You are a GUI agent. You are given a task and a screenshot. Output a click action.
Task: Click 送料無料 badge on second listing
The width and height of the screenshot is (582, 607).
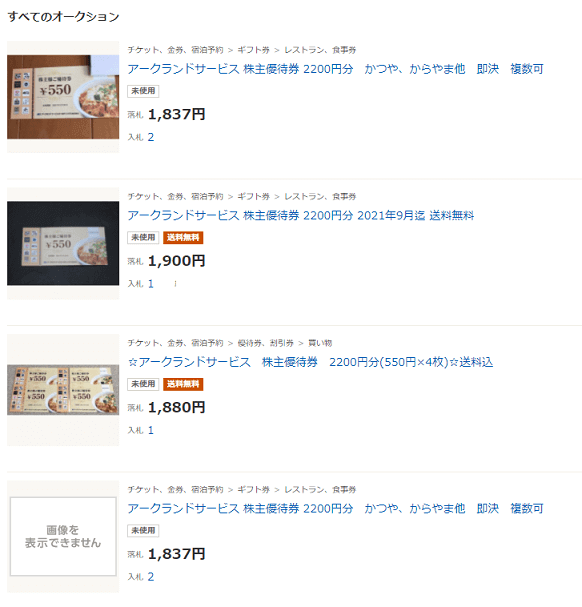183,237
